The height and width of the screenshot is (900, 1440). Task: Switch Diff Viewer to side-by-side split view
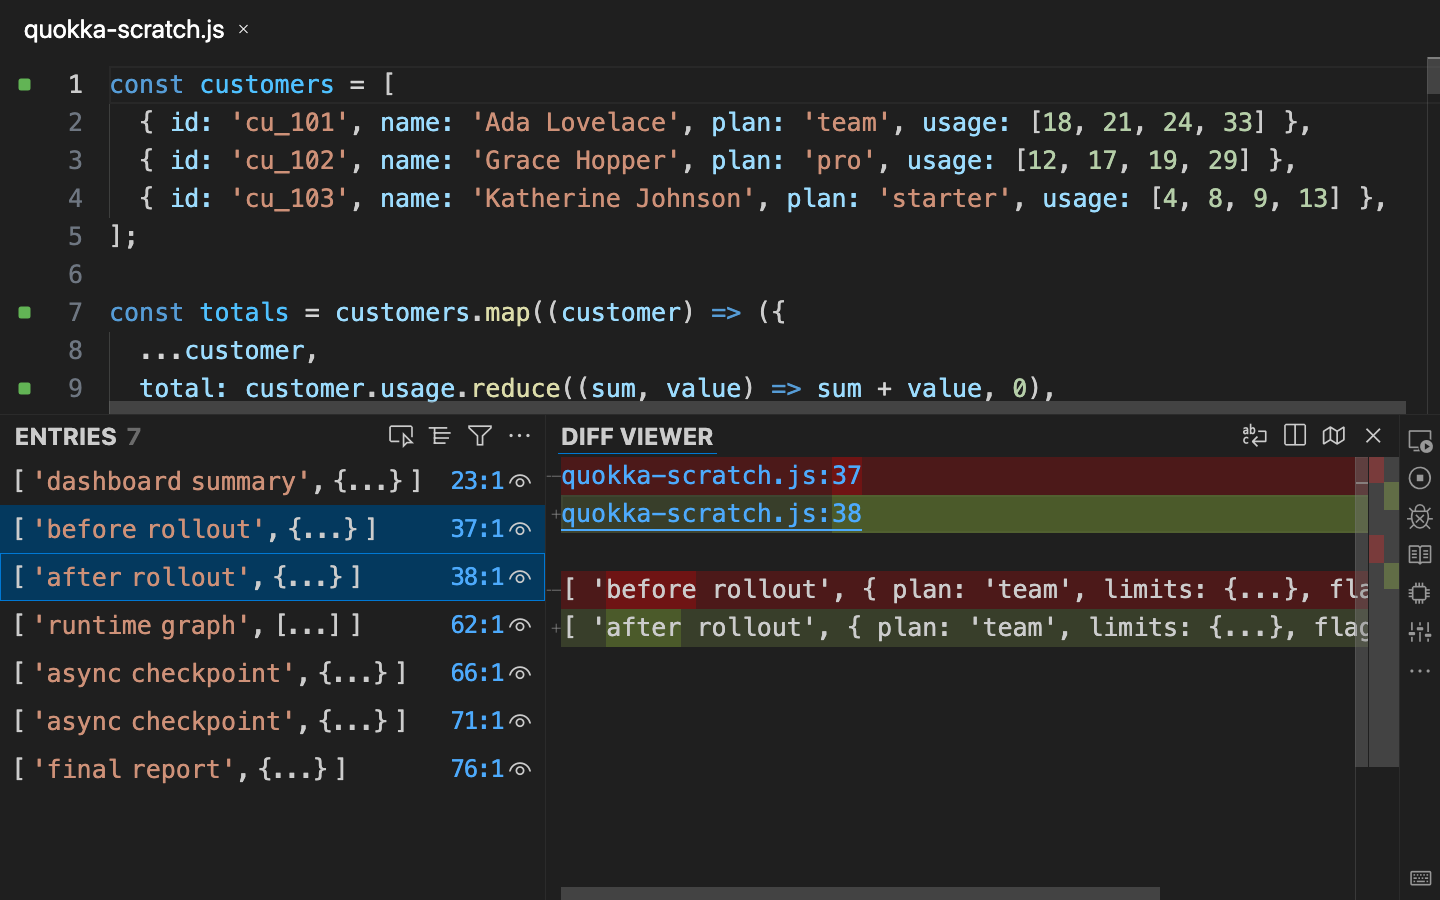pyautogui.click(x=1294, y=435)
